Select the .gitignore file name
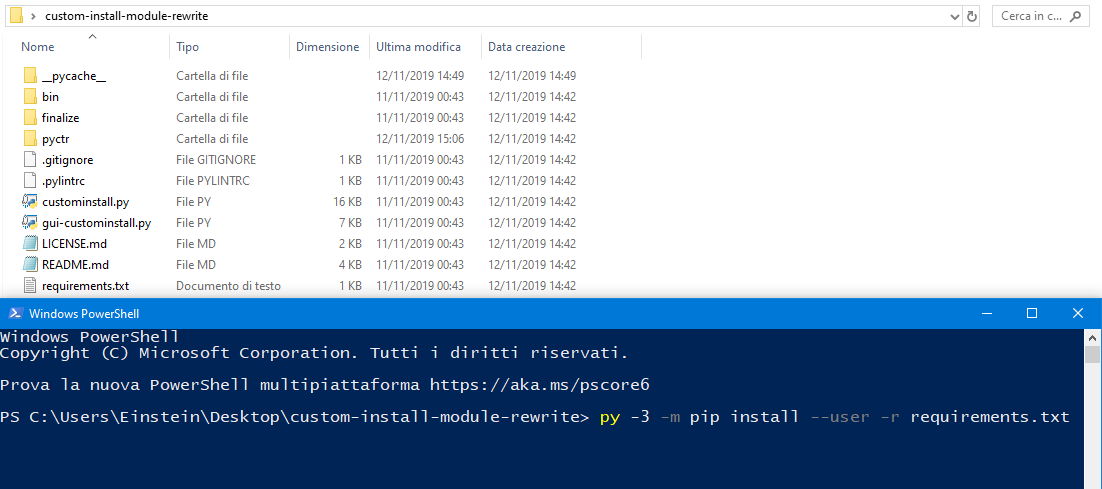Viewport: 1102px width, 489px height. [x=67, y=159]
